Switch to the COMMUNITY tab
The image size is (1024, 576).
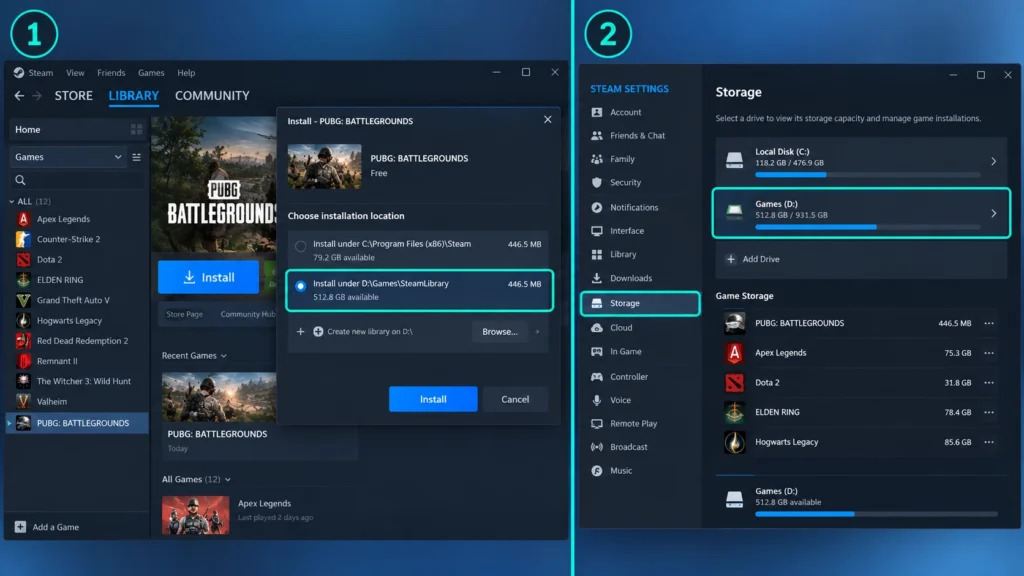point(212,95)
